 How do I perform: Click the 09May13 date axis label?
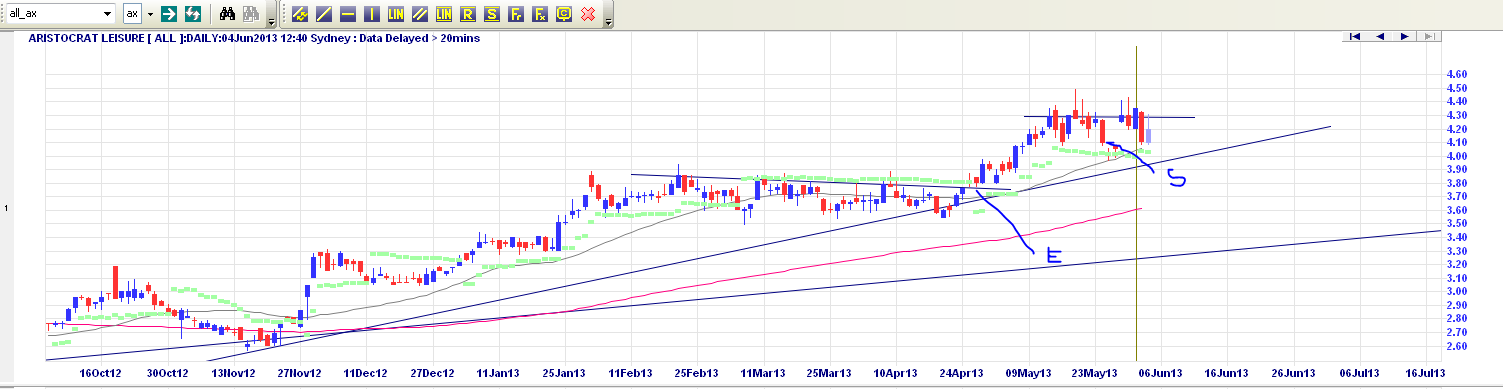[1028, 373]
